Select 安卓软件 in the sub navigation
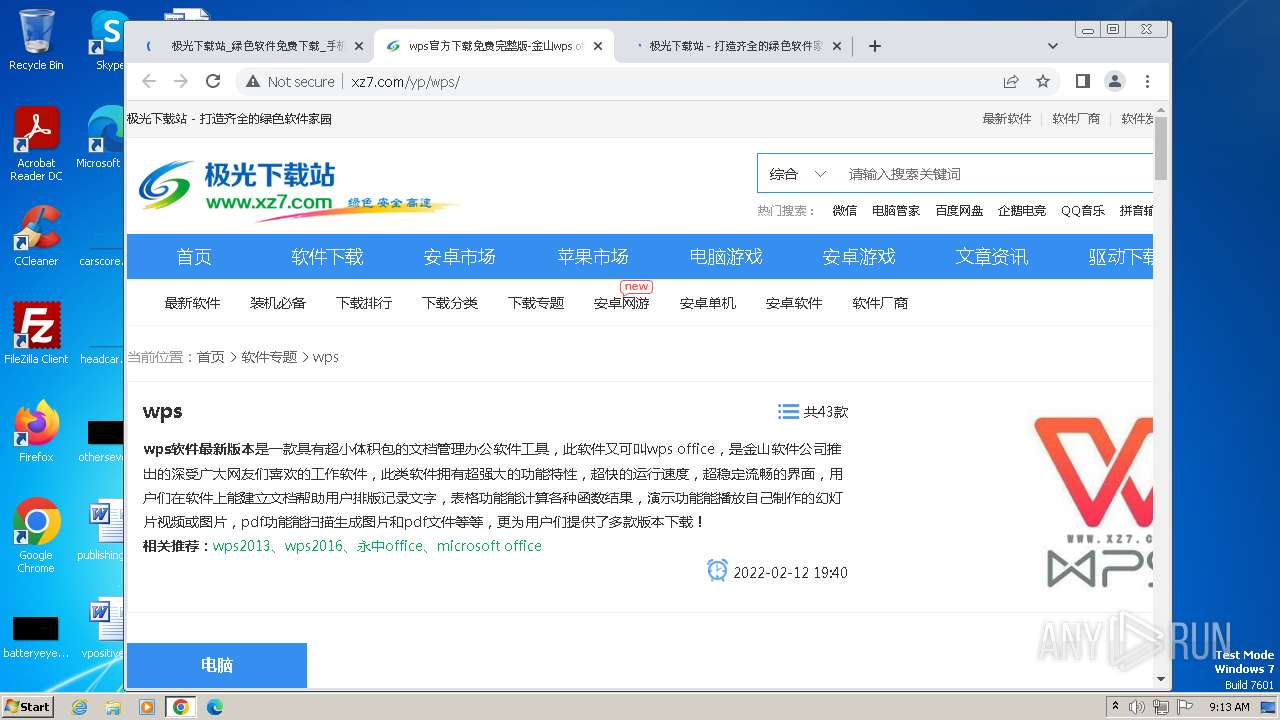The height and width of the screenshot is (720, 1280). [x=794, y=303]
